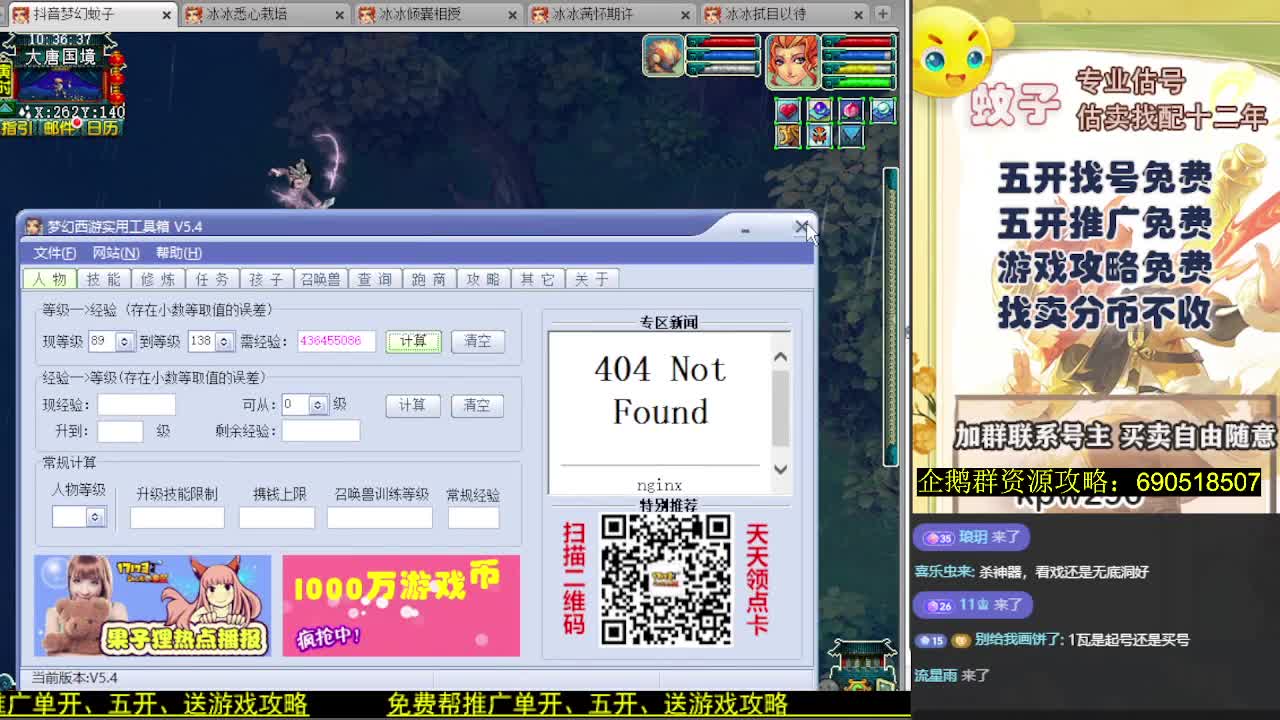The image size is (1280, 720).
Task: Close the 冰冰拭目以待 tab
Action: [x=859, y=15]
